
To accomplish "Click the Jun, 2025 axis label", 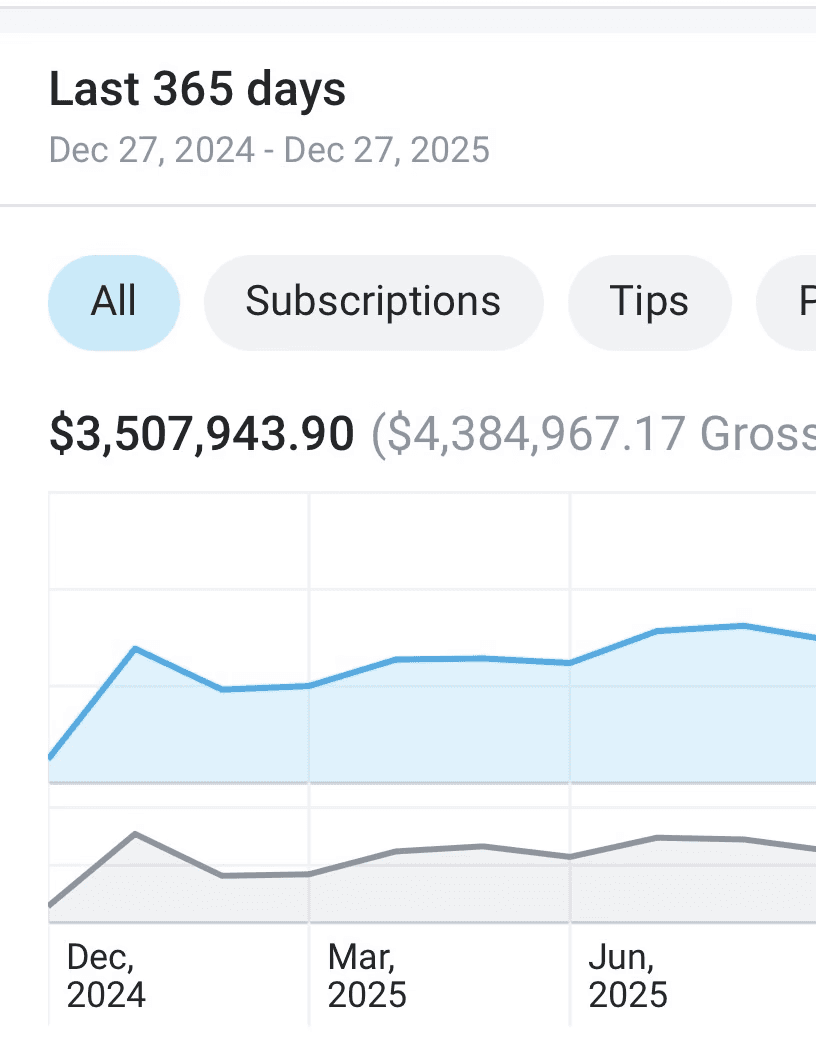I will [x=628, y=976].
